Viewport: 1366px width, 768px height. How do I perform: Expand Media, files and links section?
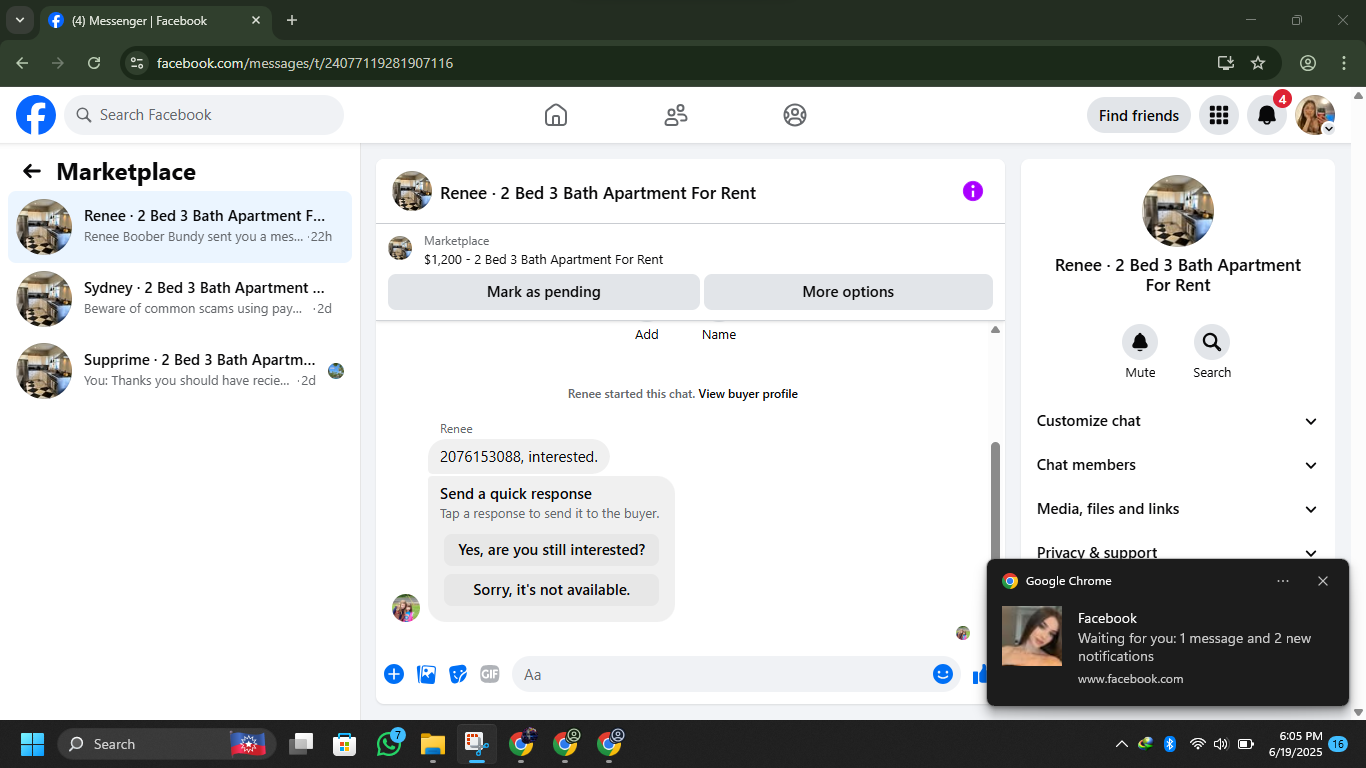(x=1178, y=509)
